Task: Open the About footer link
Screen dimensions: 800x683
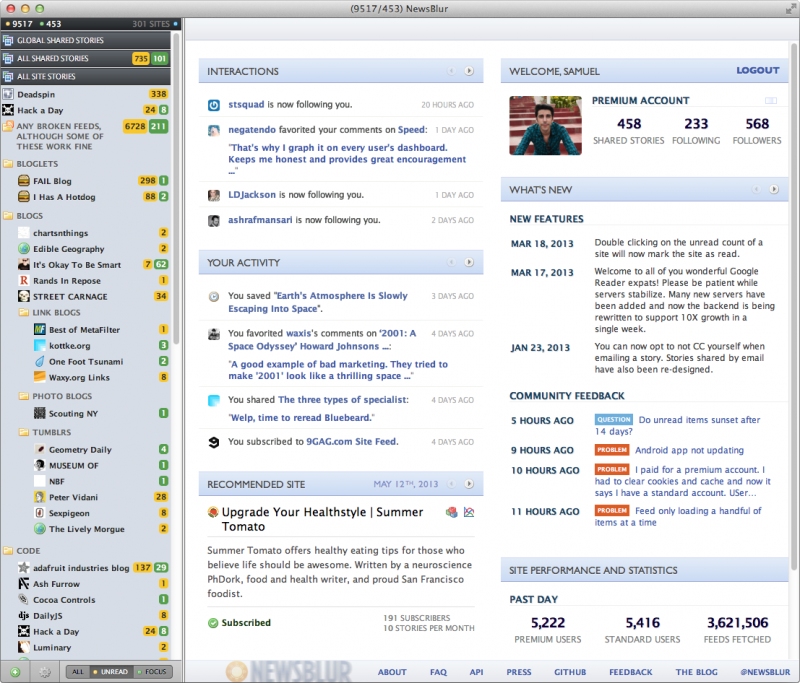Action: (x=392, y=672)
